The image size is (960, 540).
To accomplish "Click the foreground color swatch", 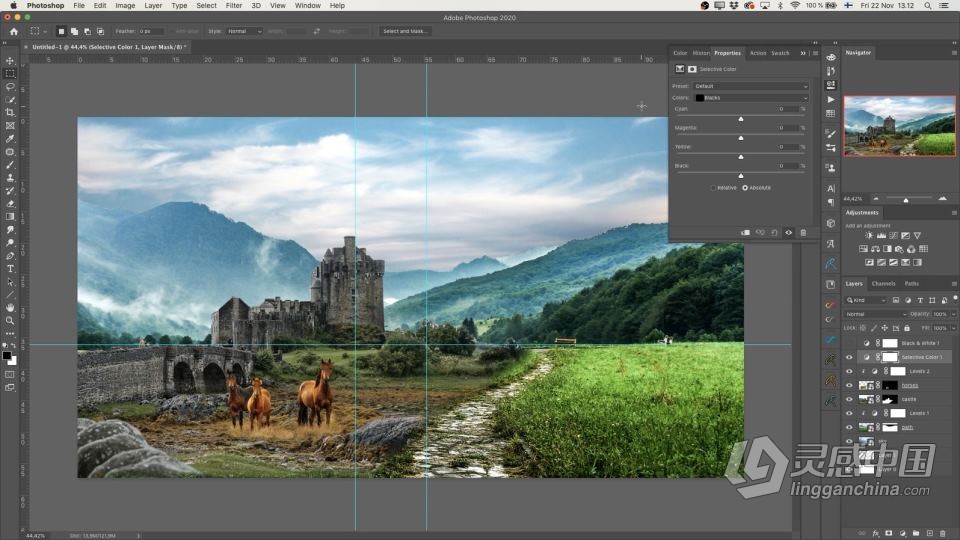I will [7, 356].
